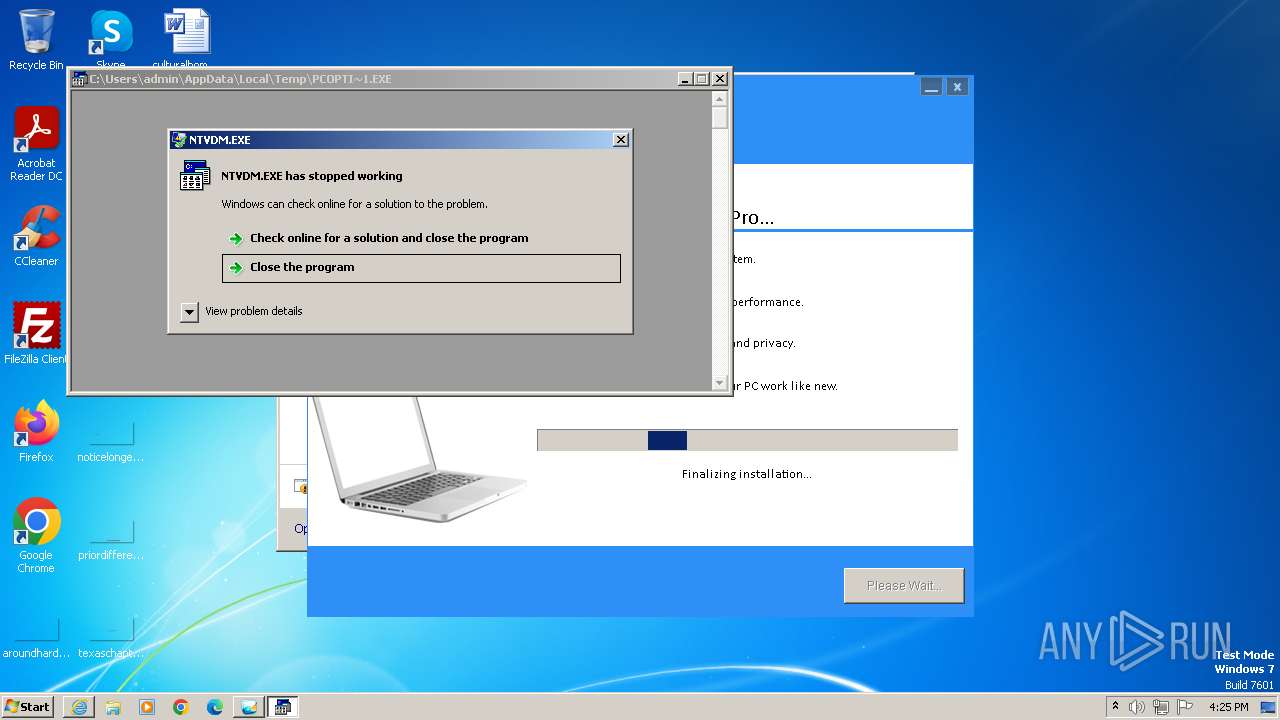Expand View problem details
1280x720 pixels.
242,311
